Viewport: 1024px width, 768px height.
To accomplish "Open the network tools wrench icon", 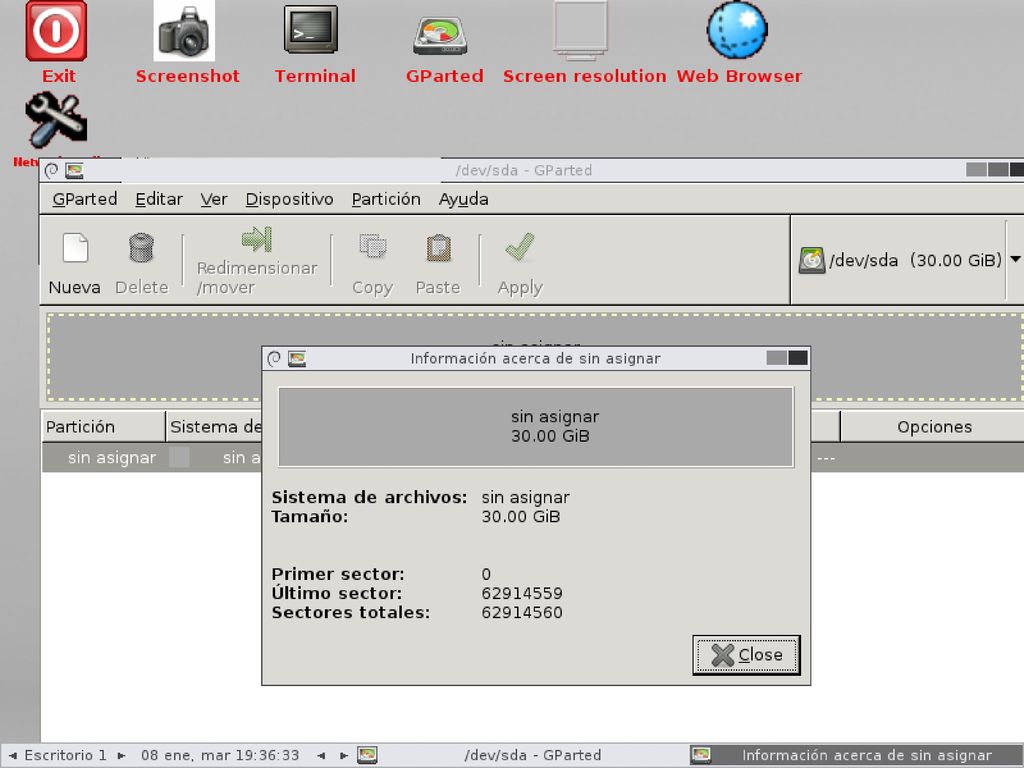I will pyautogui.click(x=56, y=120).
